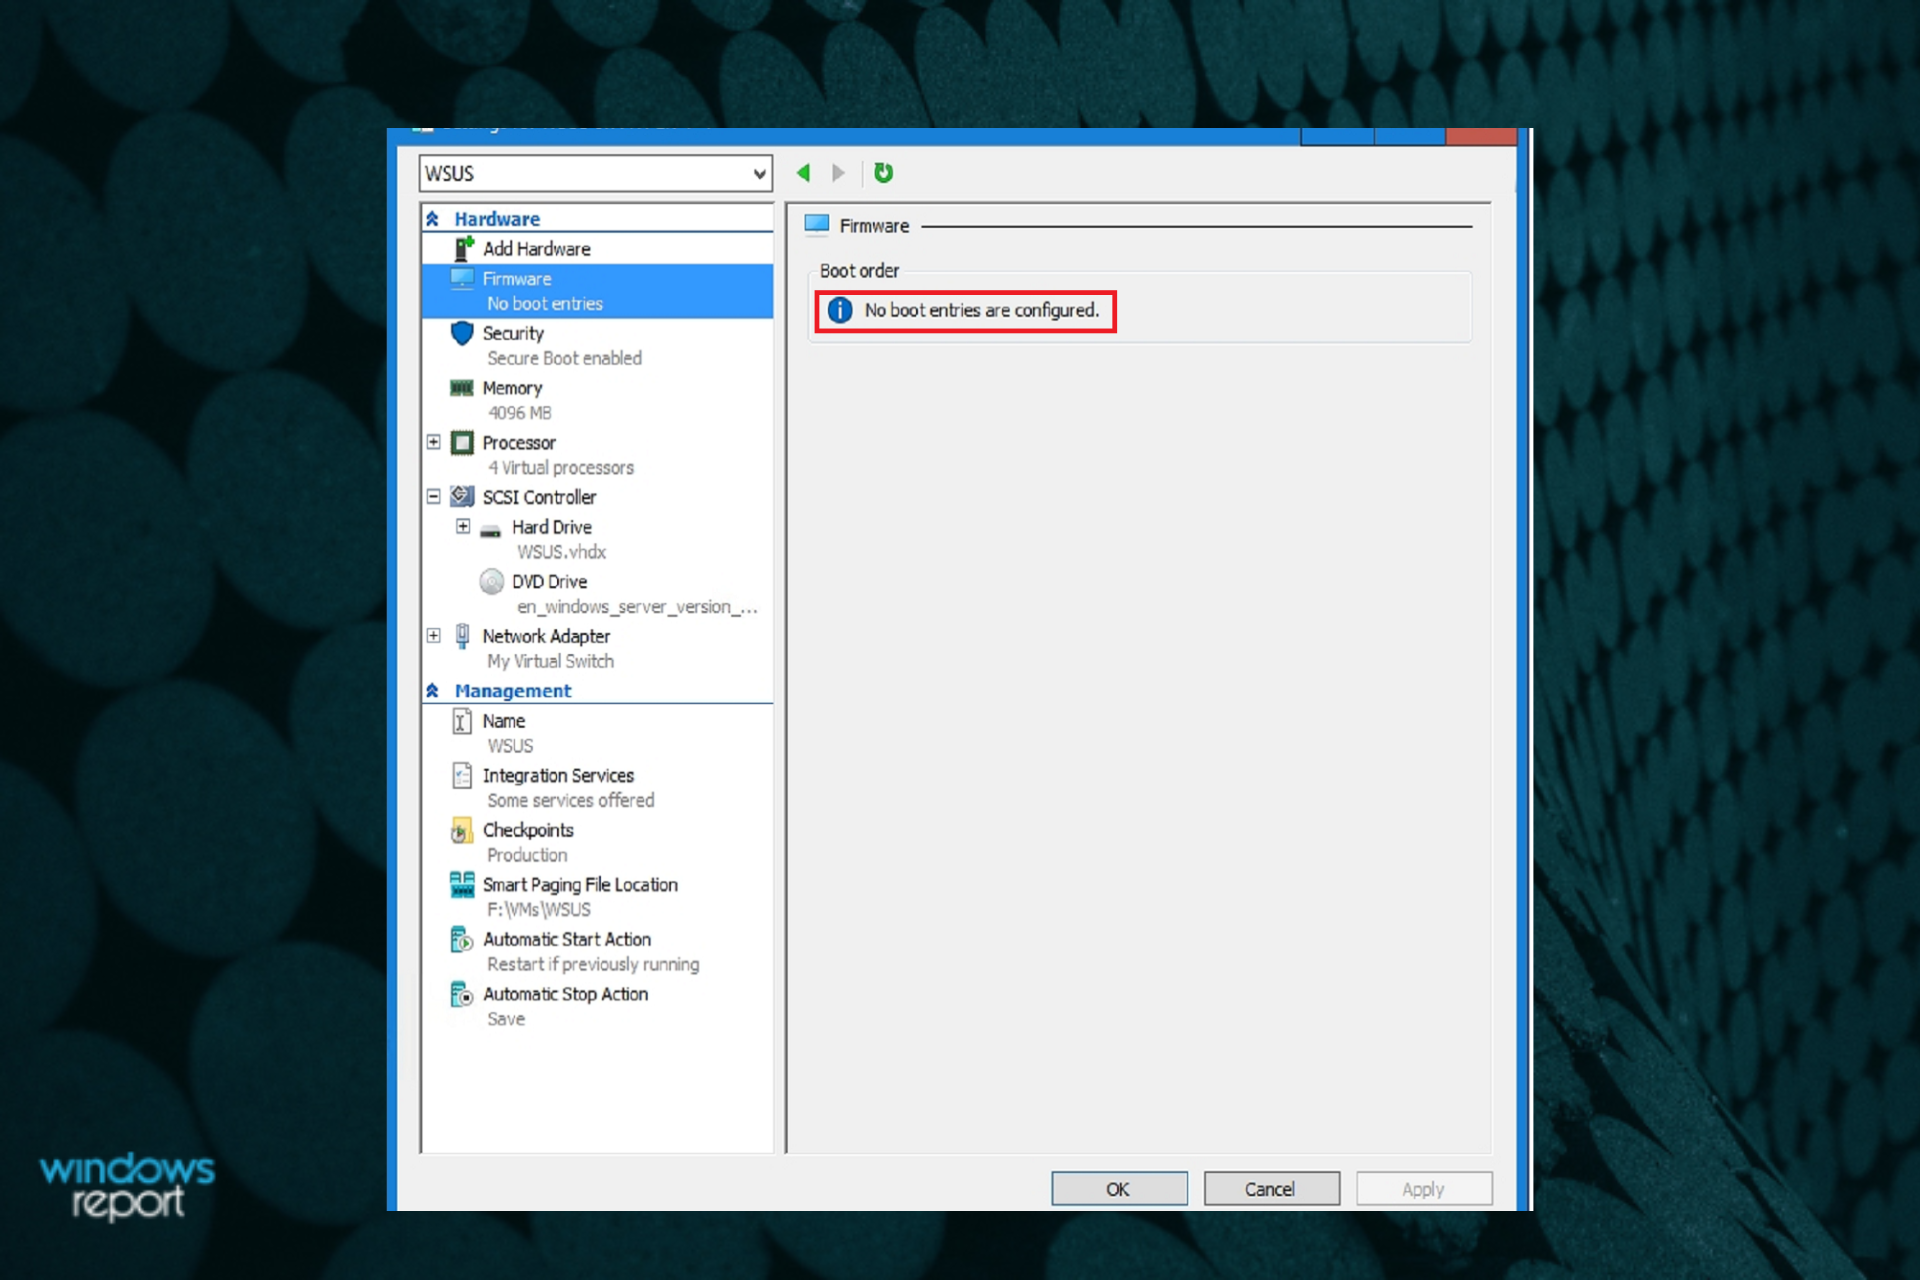The width and height of the screenshot is (1920, 1280).
Task: Click the Cancel button
Action: coord(1271,1189)
